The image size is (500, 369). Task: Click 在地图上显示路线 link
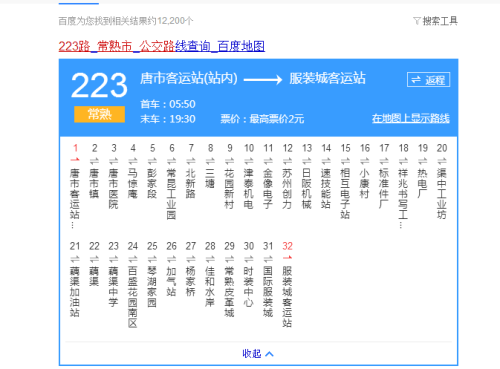coord(411,118)
